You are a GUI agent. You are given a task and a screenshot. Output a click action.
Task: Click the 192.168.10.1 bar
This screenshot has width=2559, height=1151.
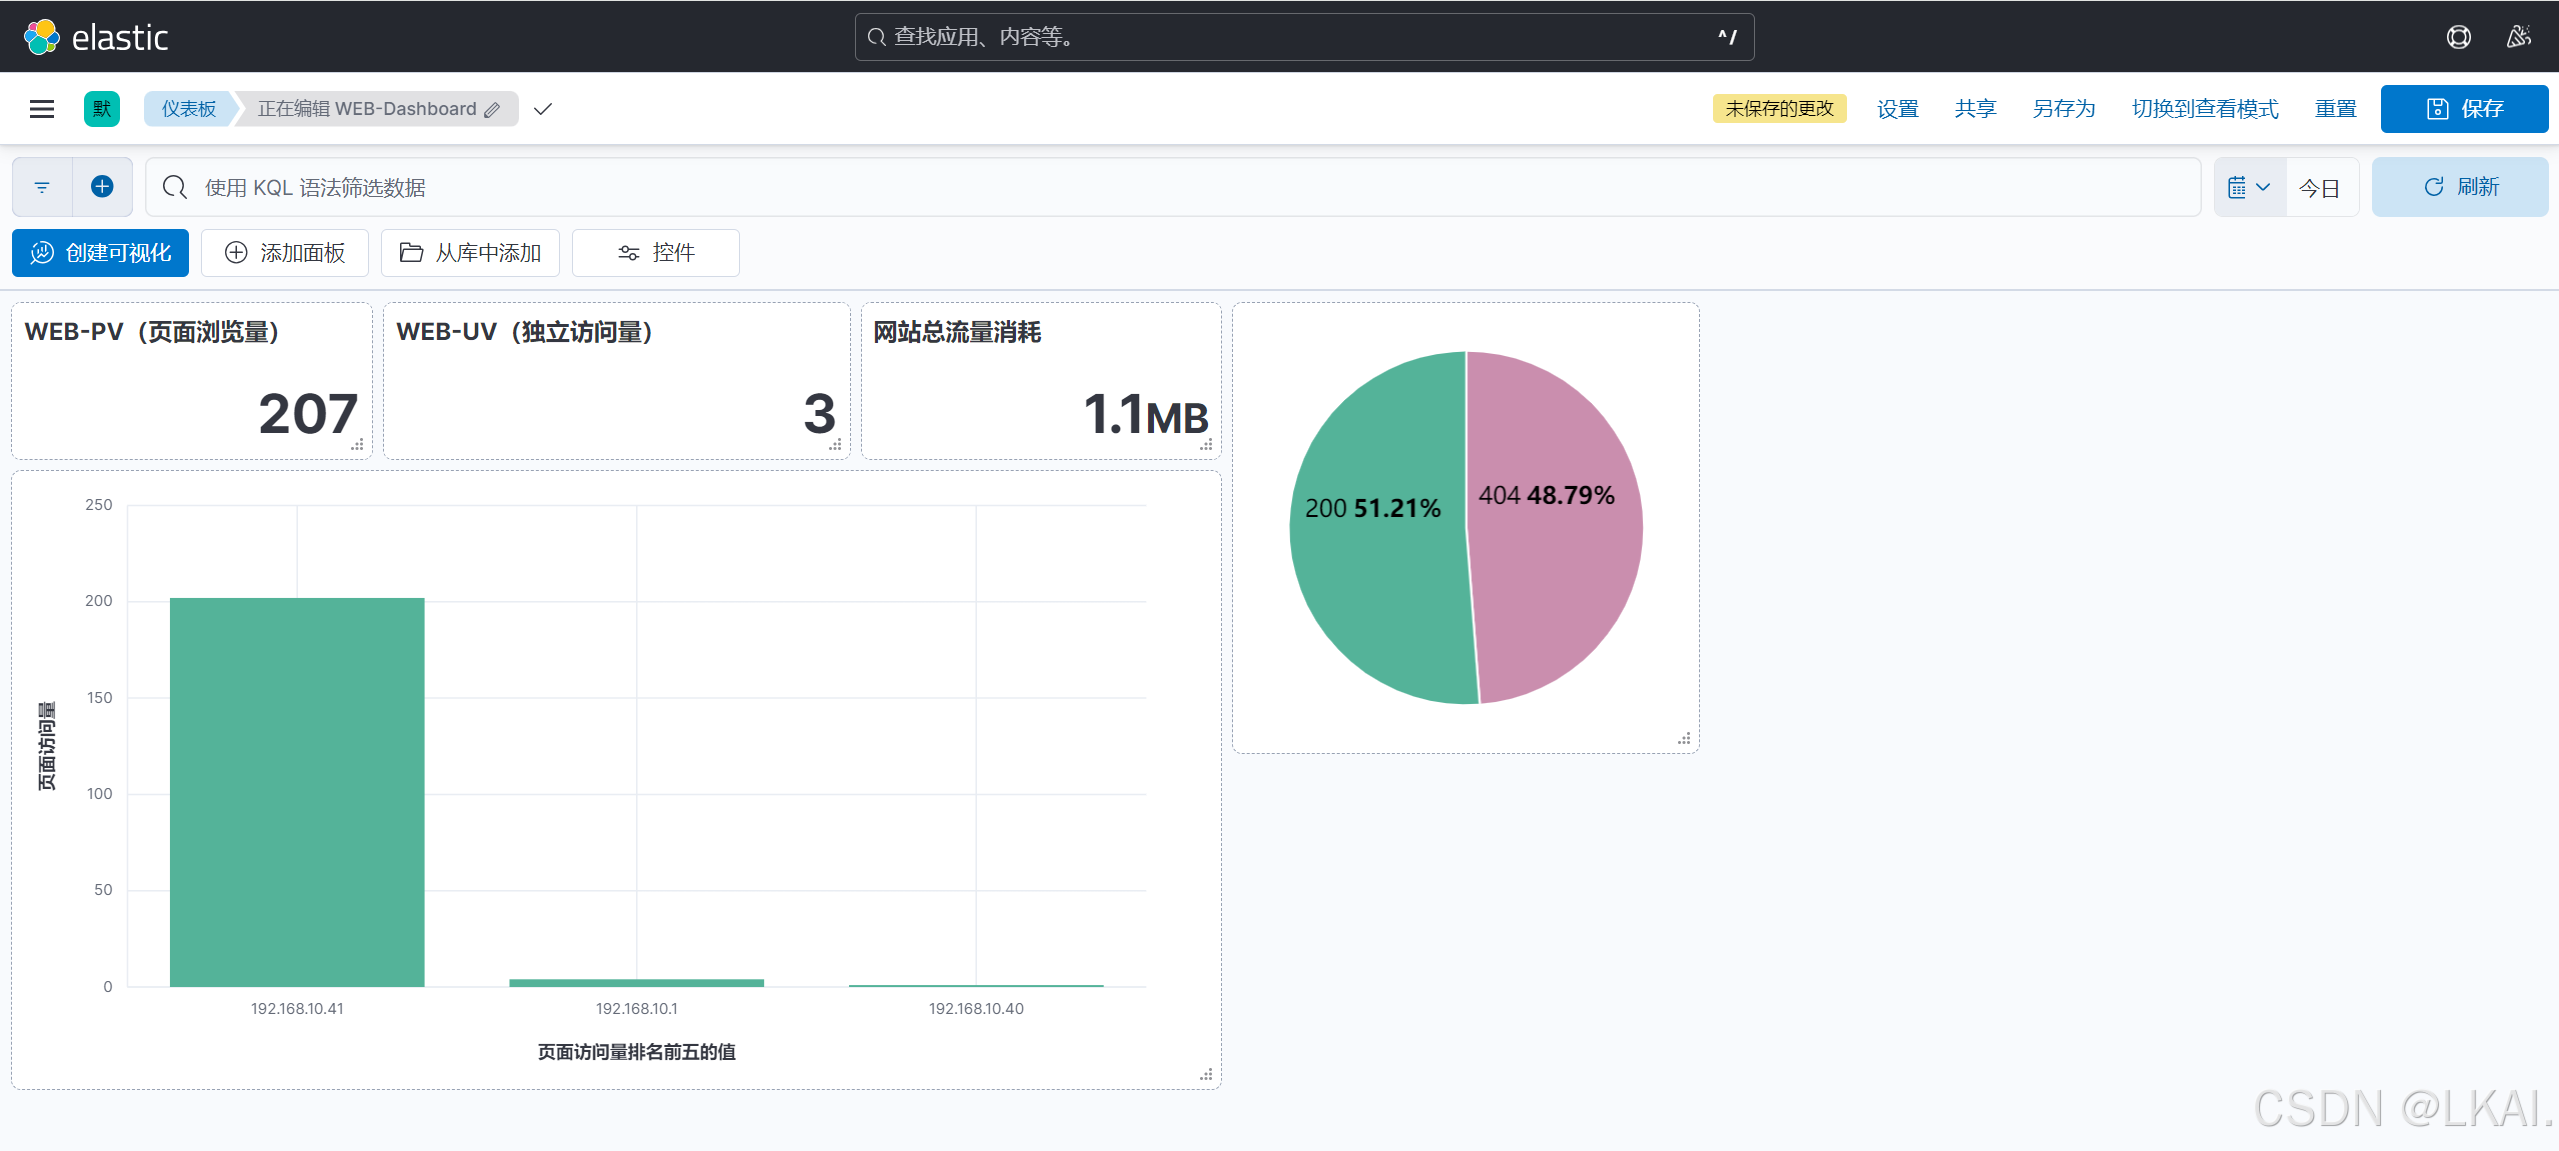(637, 983)
